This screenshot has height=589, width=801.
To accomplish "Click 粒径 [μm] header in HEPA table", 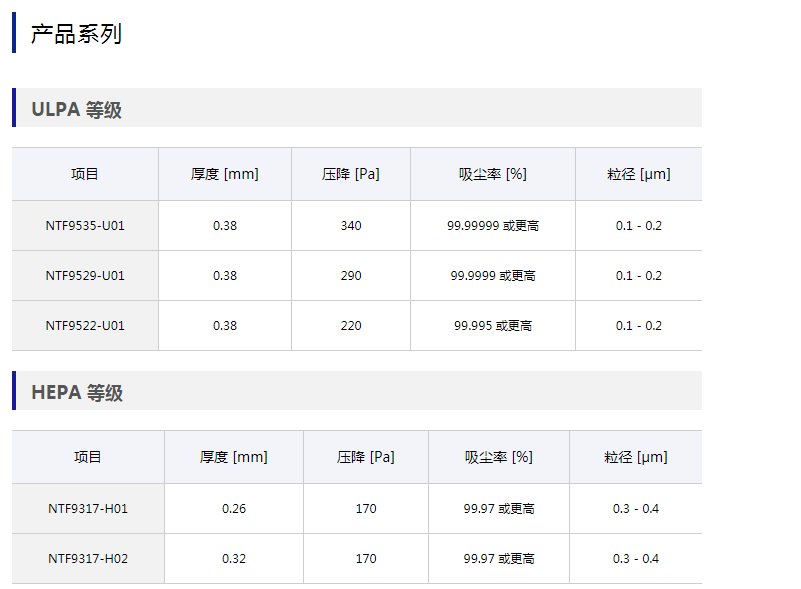I will click(636, 457).
